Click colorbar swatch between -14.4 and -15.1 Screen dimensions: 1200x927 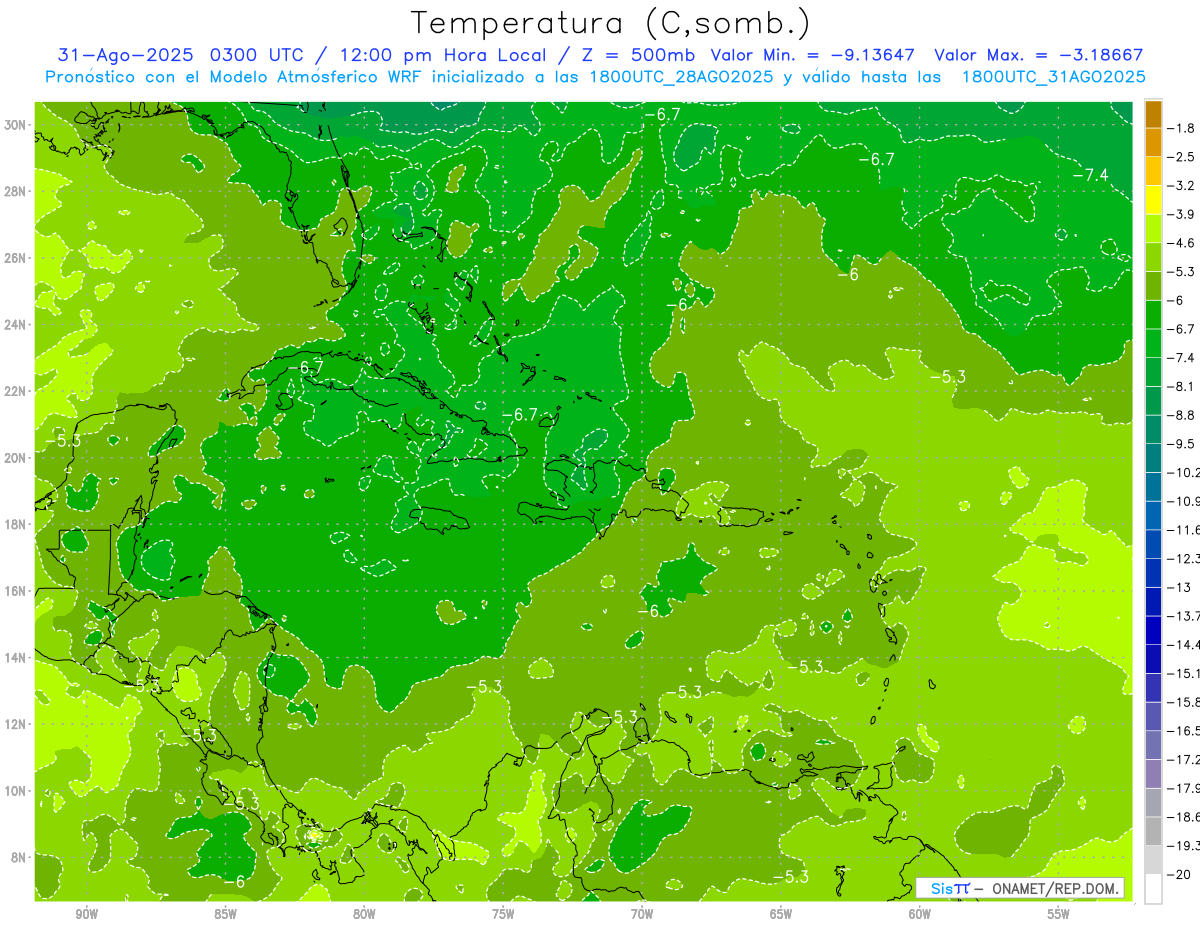pos(1153,659)
